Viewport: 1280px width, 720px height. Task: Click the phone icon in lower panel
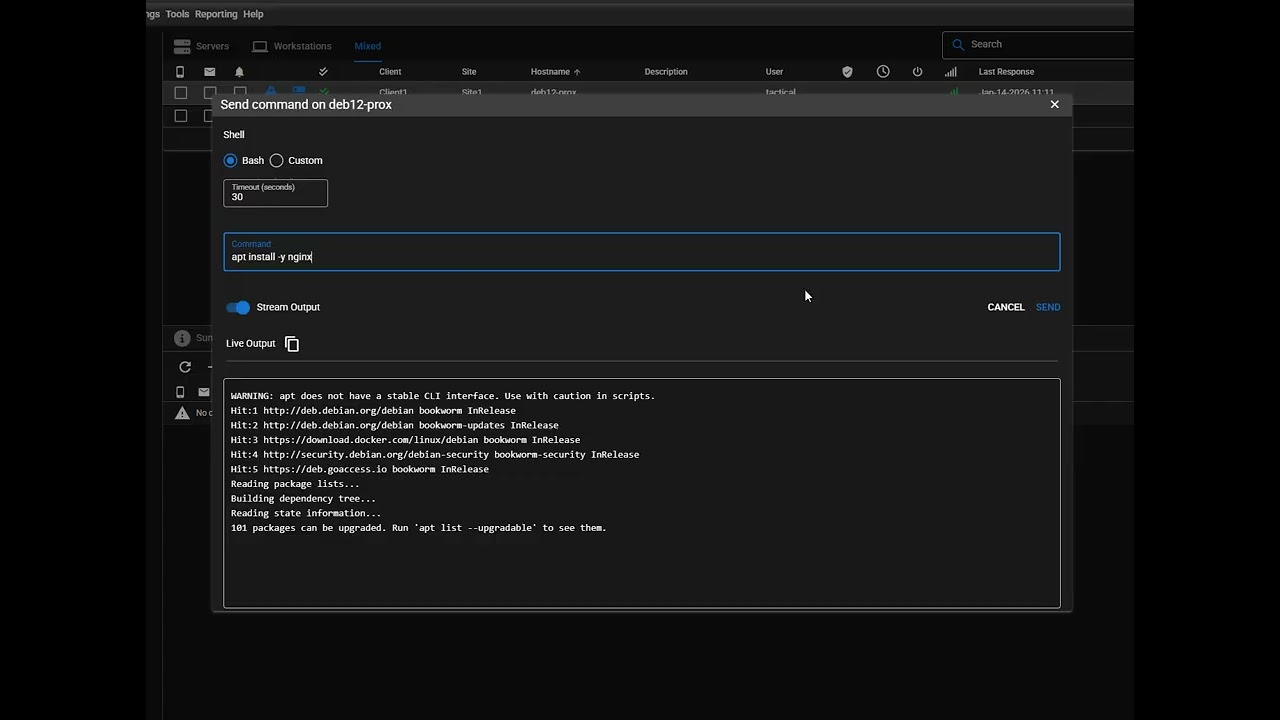coord(180,392)
